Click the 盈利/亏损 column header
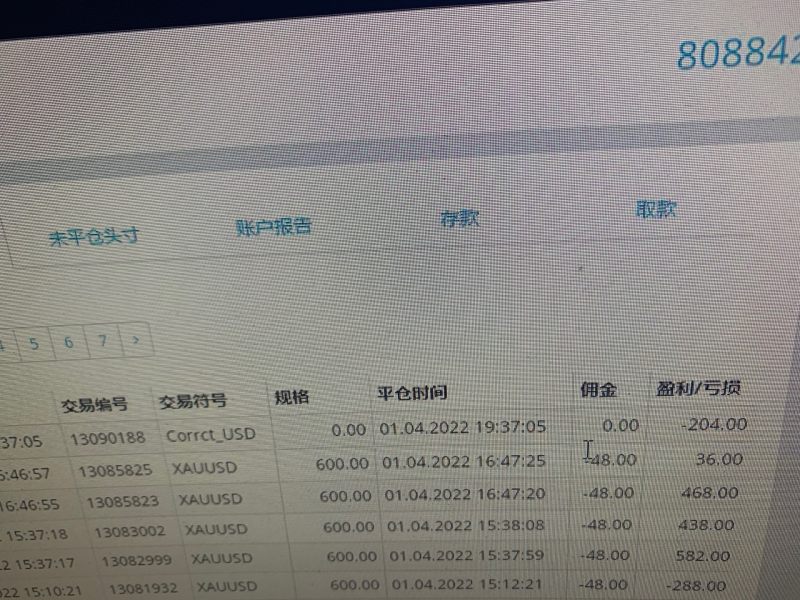 tap(698, 389)
